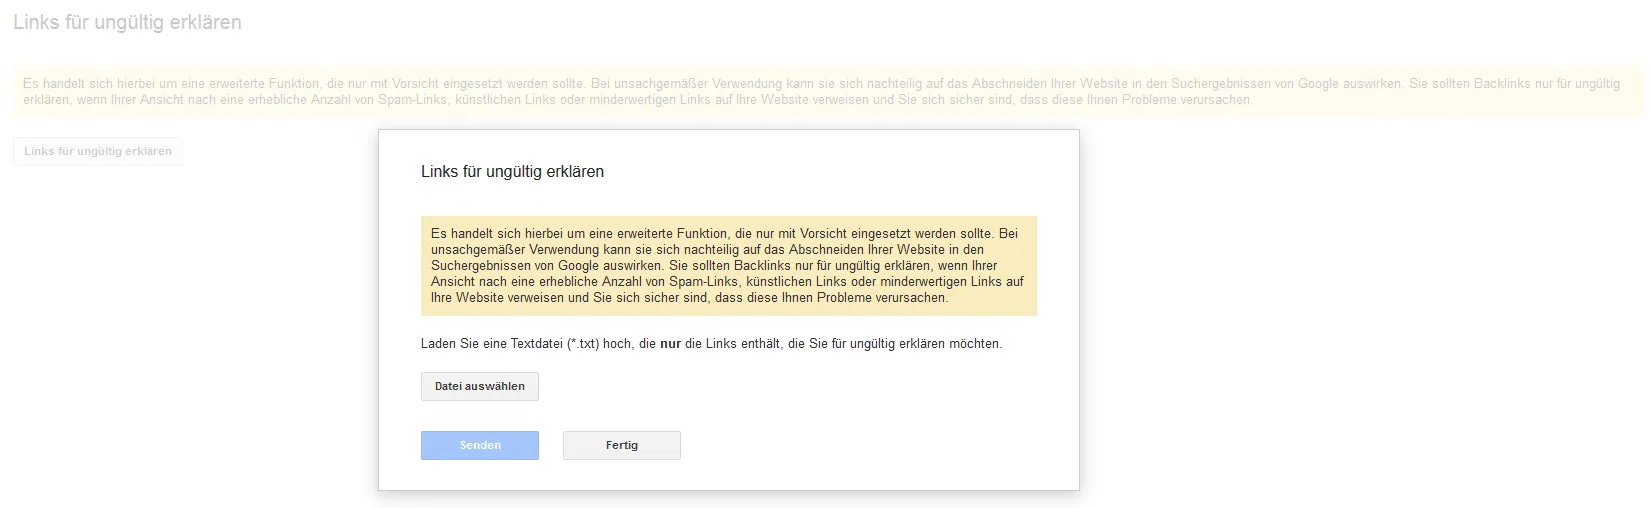Select the dialog title Links für ungültig erklären
The width and height of the screenshot is (1651, 508).
click(x=512, y=172)
